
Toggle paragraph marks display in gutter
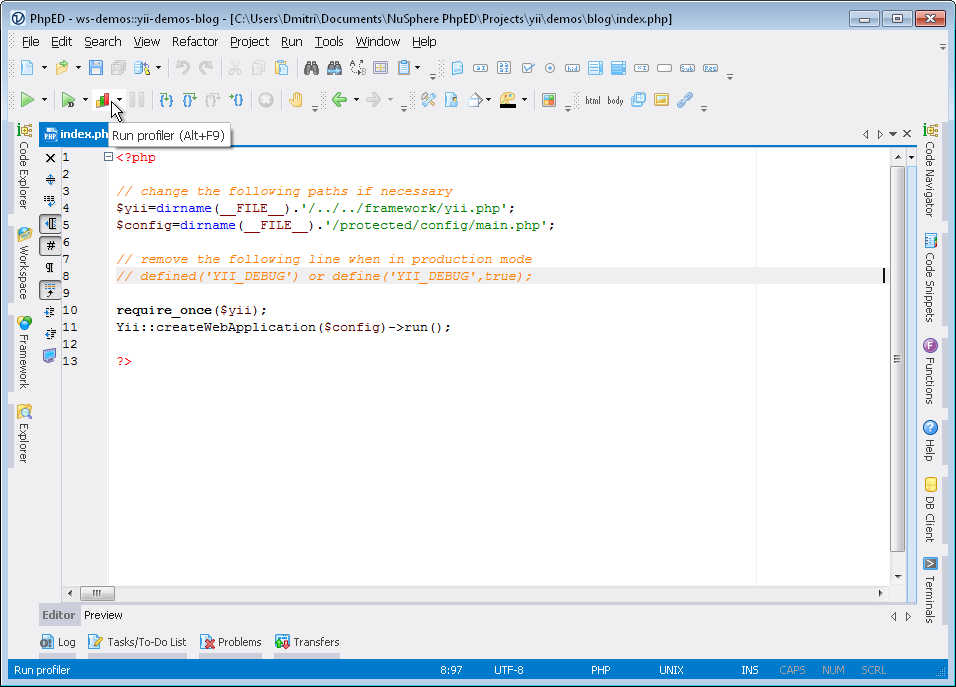pyautogui.click(x=50, y=267)
